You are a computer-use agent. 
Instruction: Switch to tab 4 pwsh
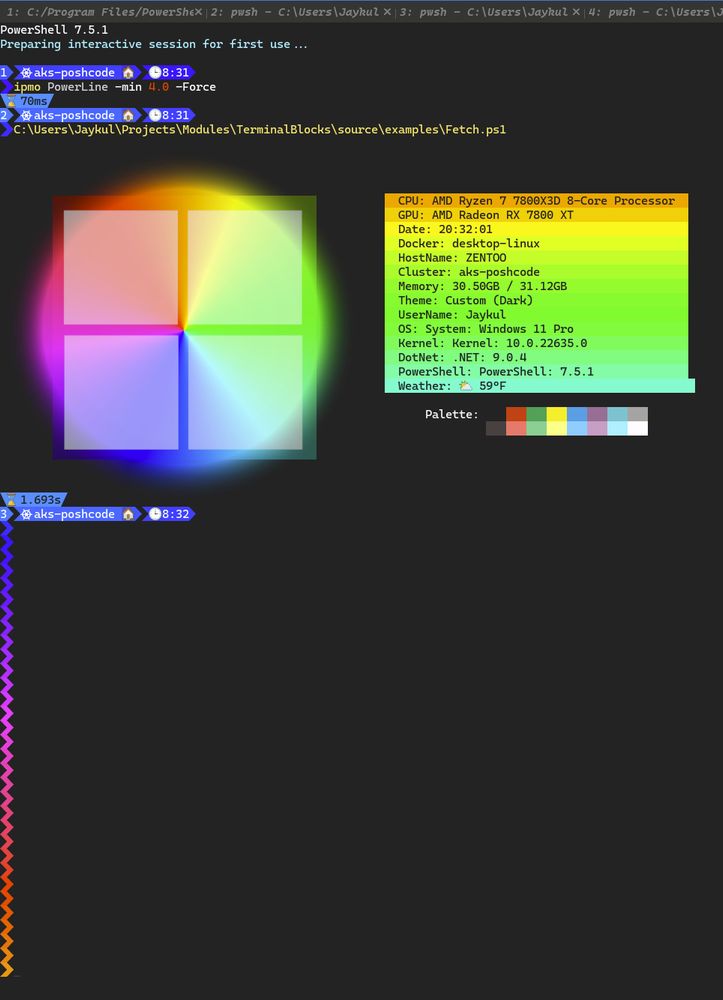pyautogui.click(x=654, y=11)
